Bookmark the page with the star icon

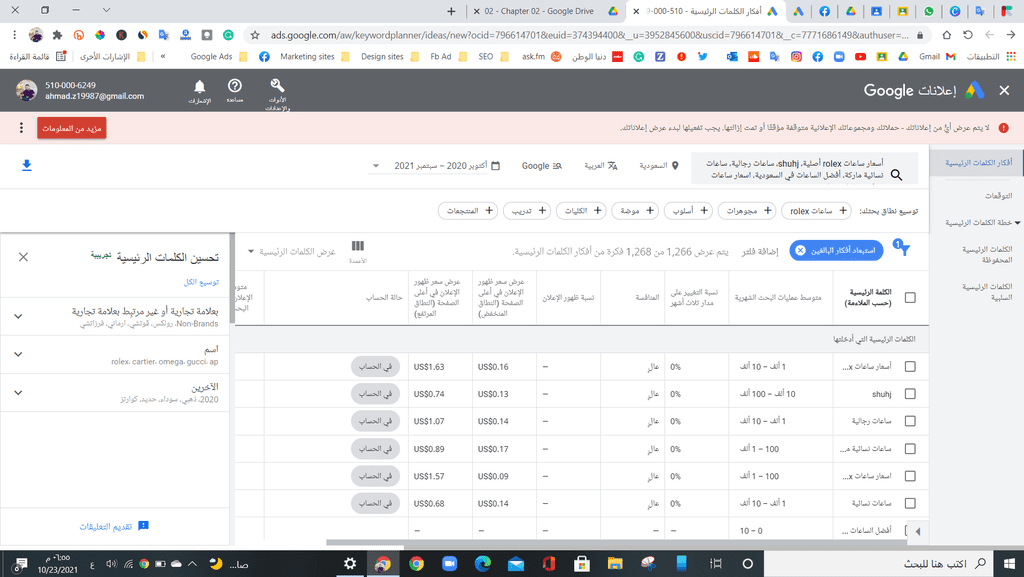(255, 35)
